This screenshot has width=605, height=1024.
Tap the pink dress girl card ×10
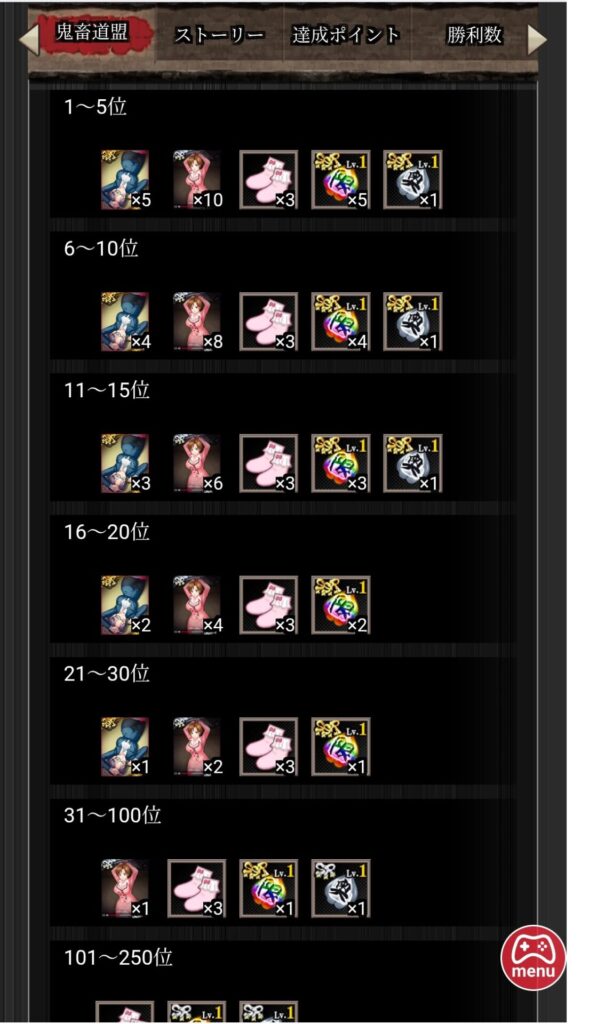[x=197, y=180]
